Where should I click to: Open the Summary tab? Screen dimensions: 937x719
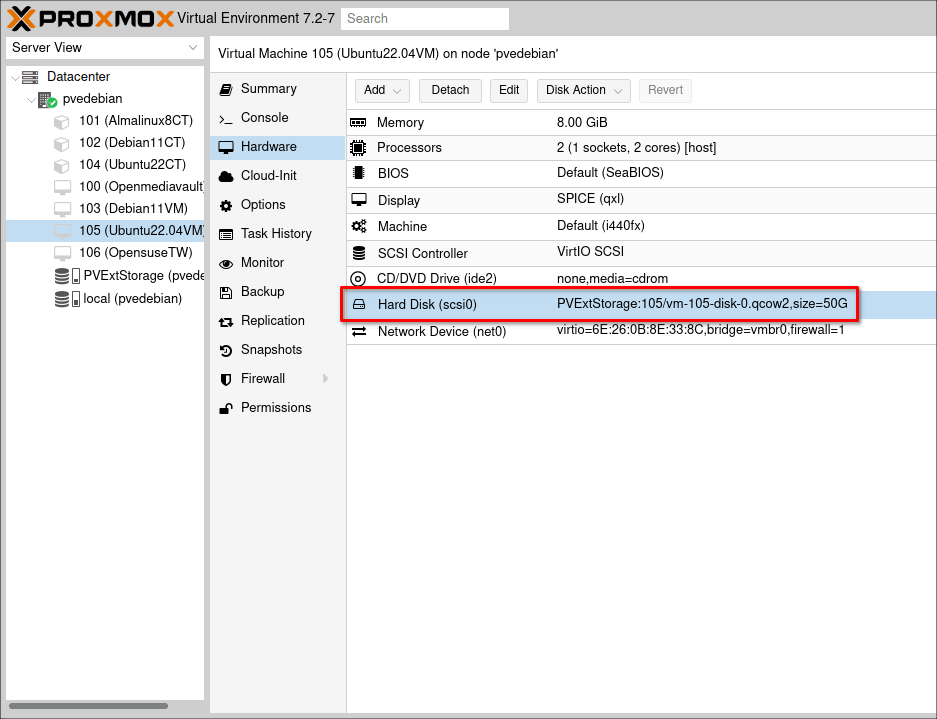point(278,89)
